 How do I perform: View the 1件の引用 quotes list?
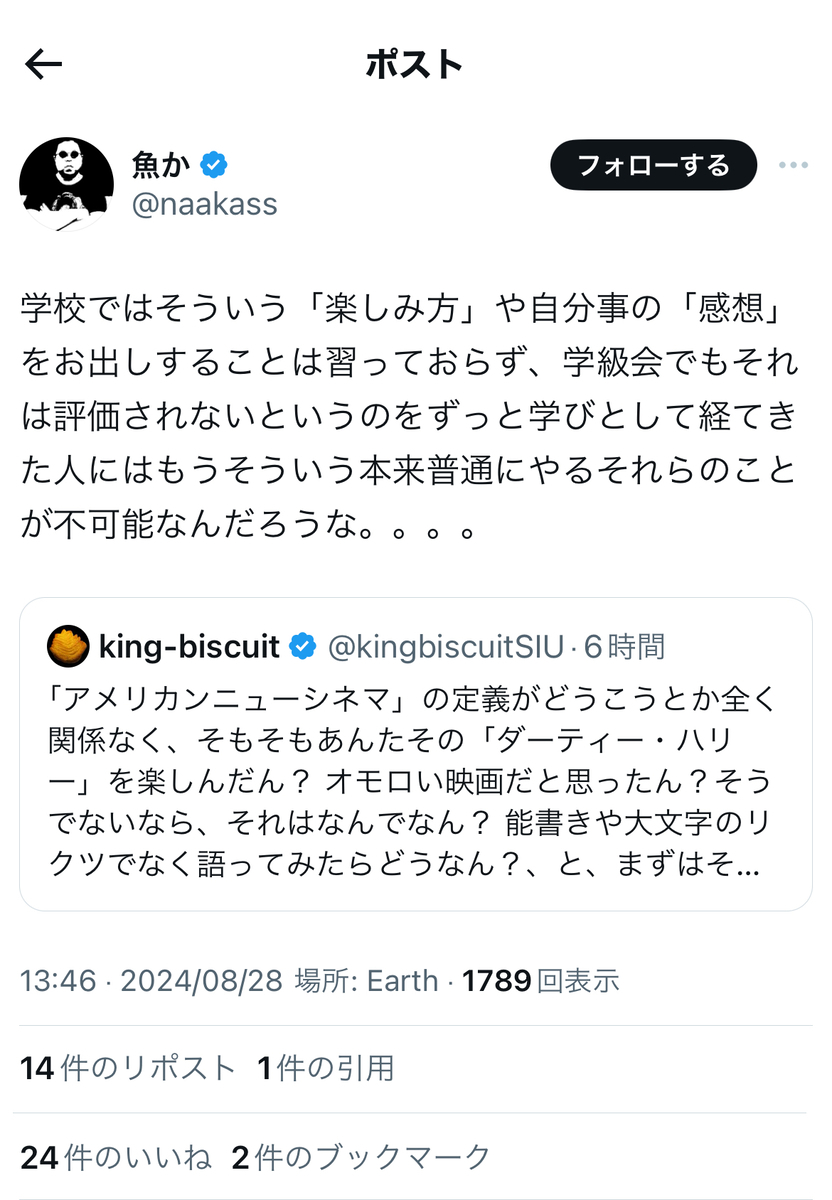point(326,1069)
